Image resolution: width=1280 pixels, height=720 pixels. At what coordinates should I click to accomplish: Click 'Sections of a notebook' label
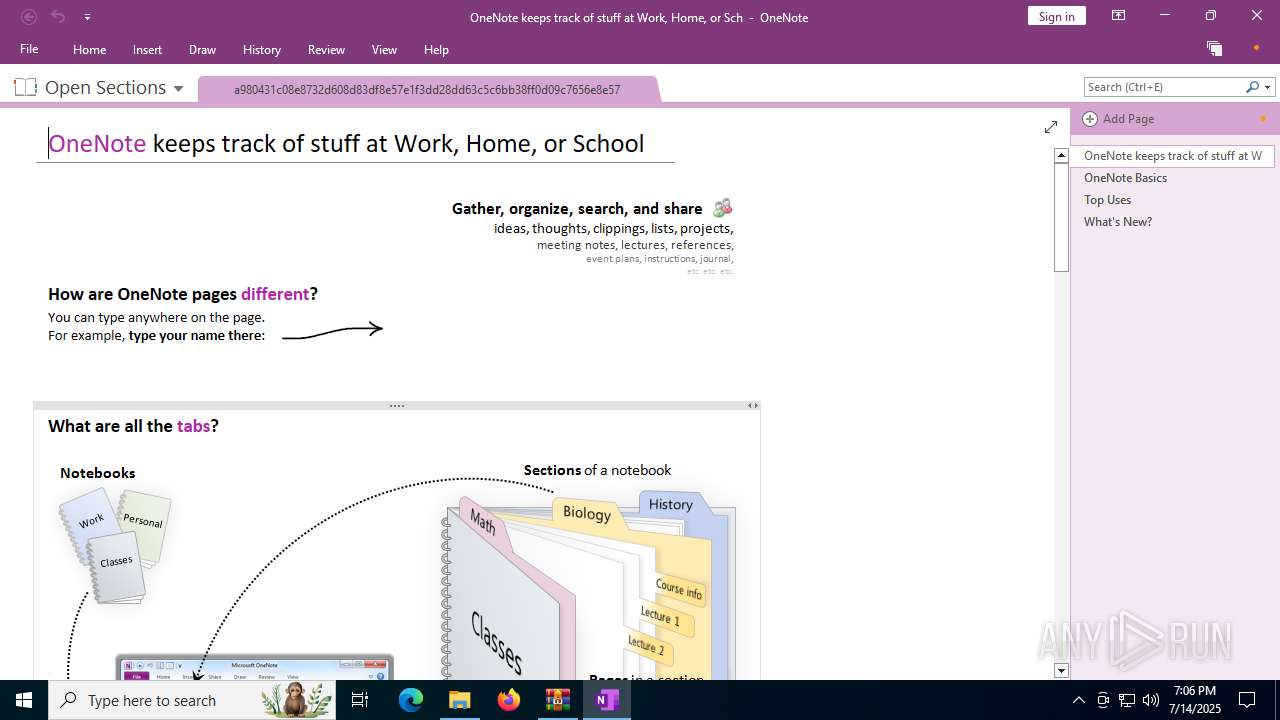pos(597,470)
